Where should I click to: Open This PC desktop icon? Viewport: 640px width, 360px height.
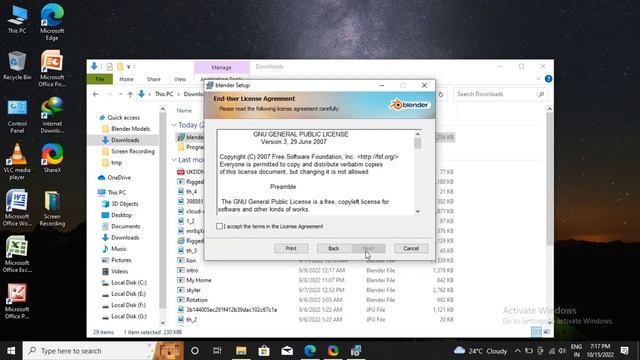coord(17,20)
